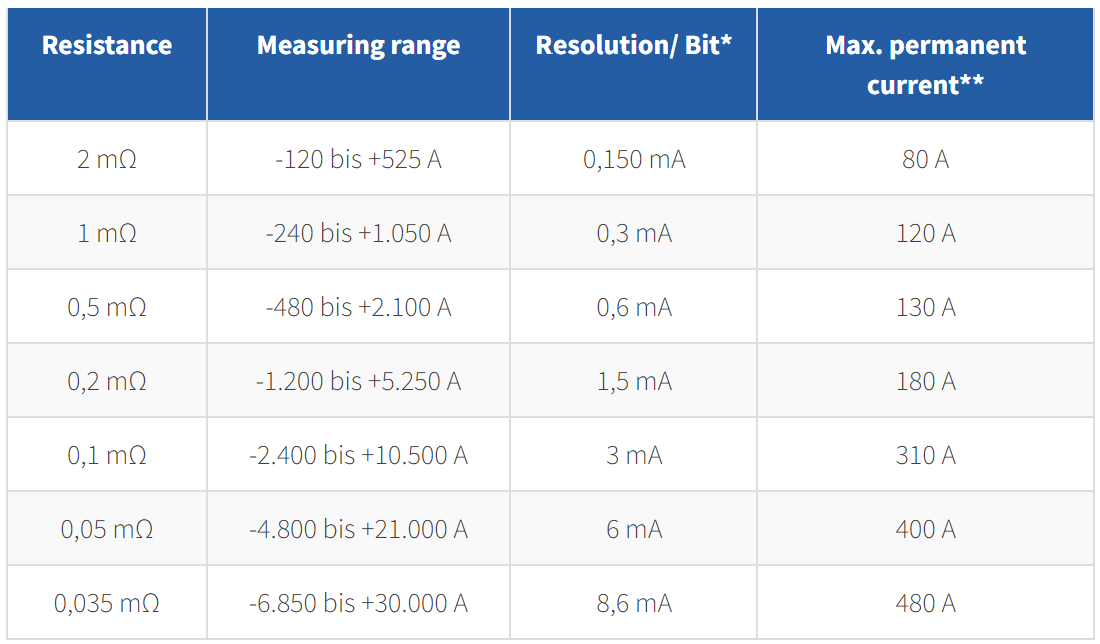Image resolution: width=1100 pixels, height=644 pixels.
Task: Click the 480 A max current cell
Action: point(925,603)
